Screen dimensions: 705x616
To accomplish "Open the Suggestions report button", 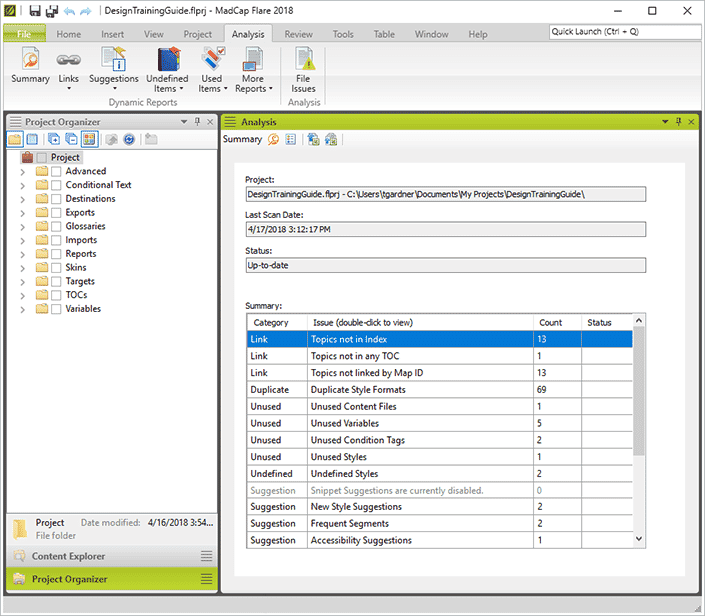I will click(114, 66).
